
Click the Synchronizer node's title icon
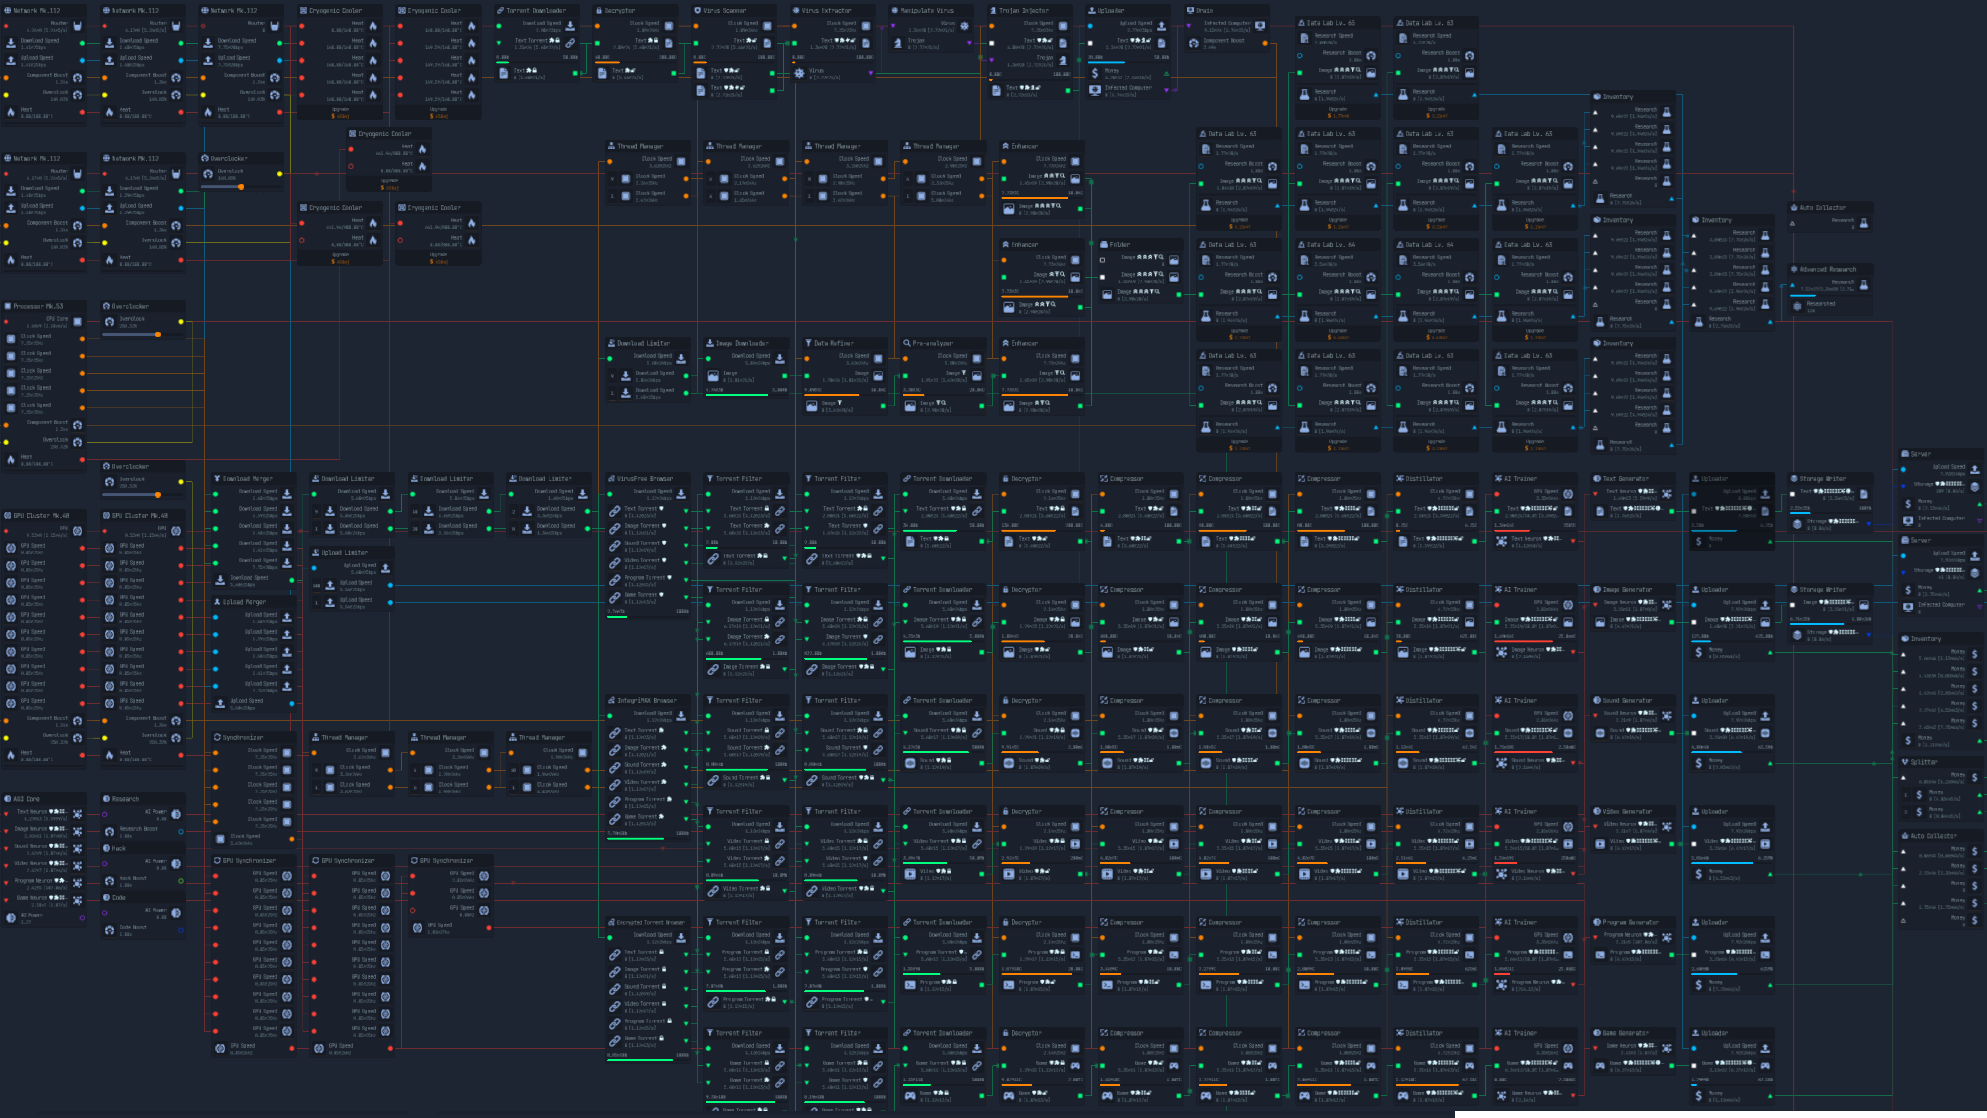[217, 737]
